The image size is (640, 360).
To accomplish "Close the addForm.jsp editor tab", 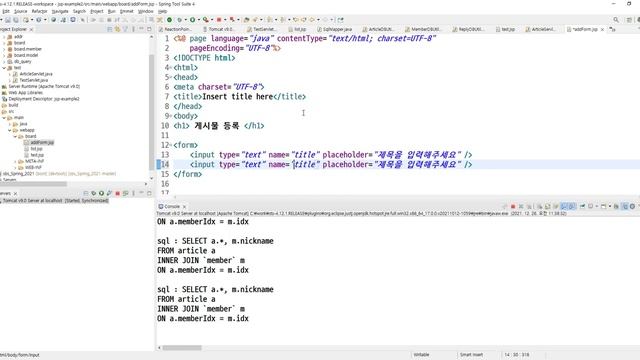I will pyautogui.click(x=602, y=29).
